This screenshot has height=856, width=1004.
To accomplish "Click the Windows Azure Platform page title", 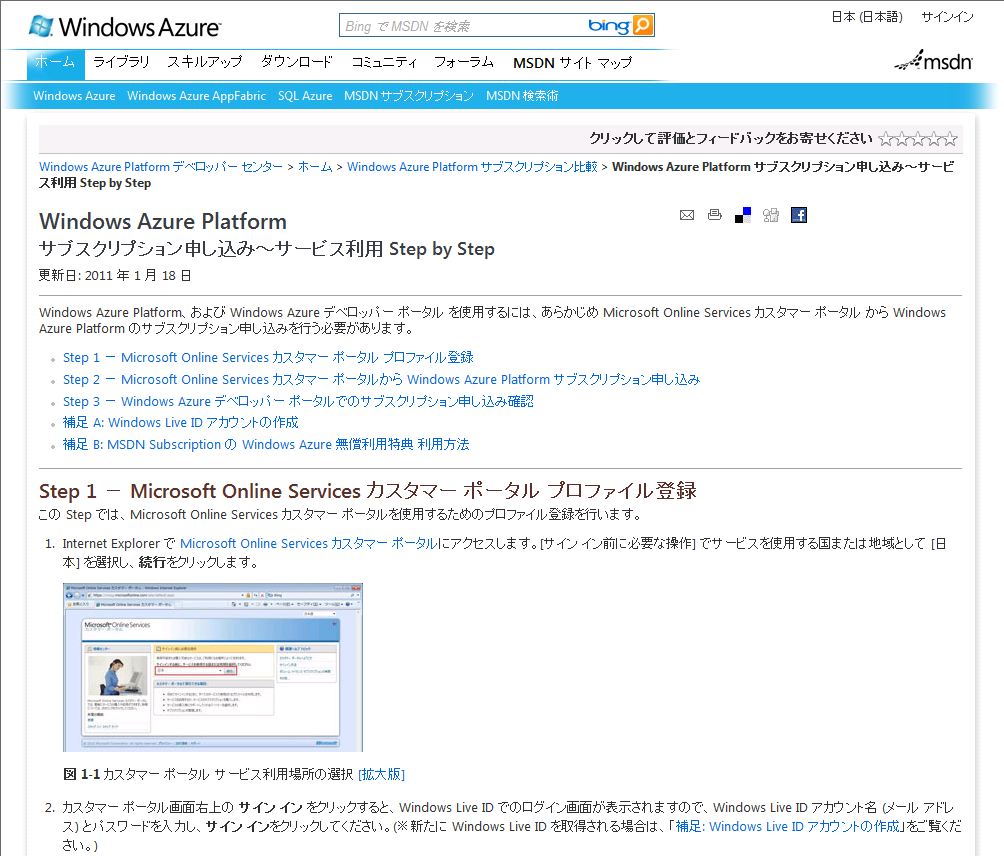I will point(163,222).
